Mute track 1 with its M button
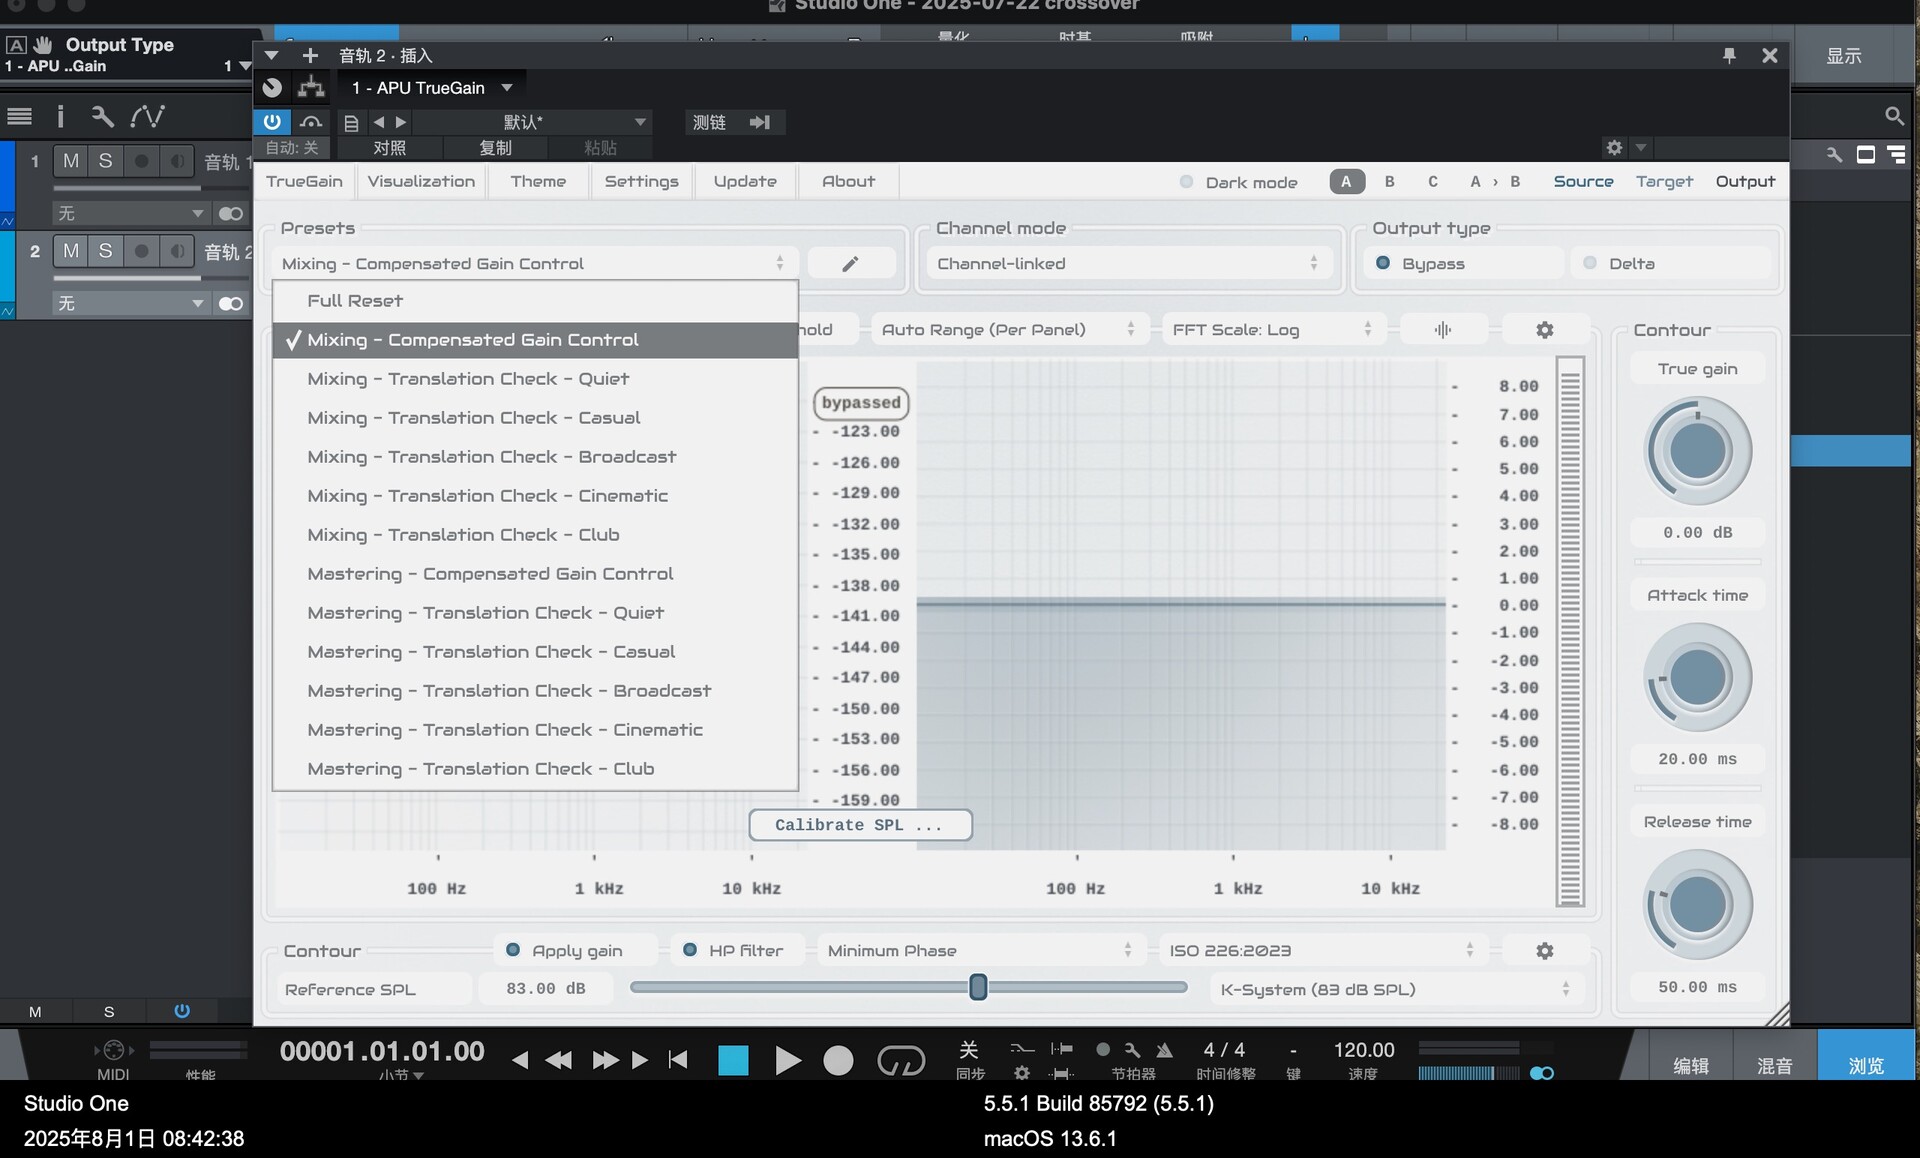 71,161
